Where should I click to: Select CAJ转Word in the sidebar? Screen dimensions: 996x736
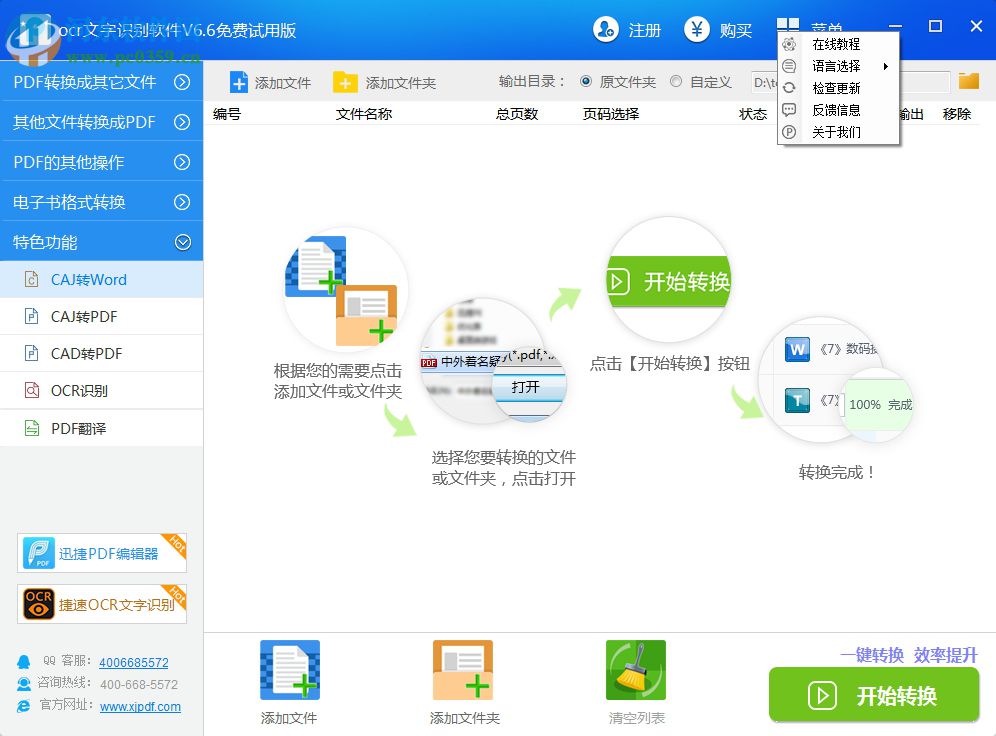[x=102, y=279]
